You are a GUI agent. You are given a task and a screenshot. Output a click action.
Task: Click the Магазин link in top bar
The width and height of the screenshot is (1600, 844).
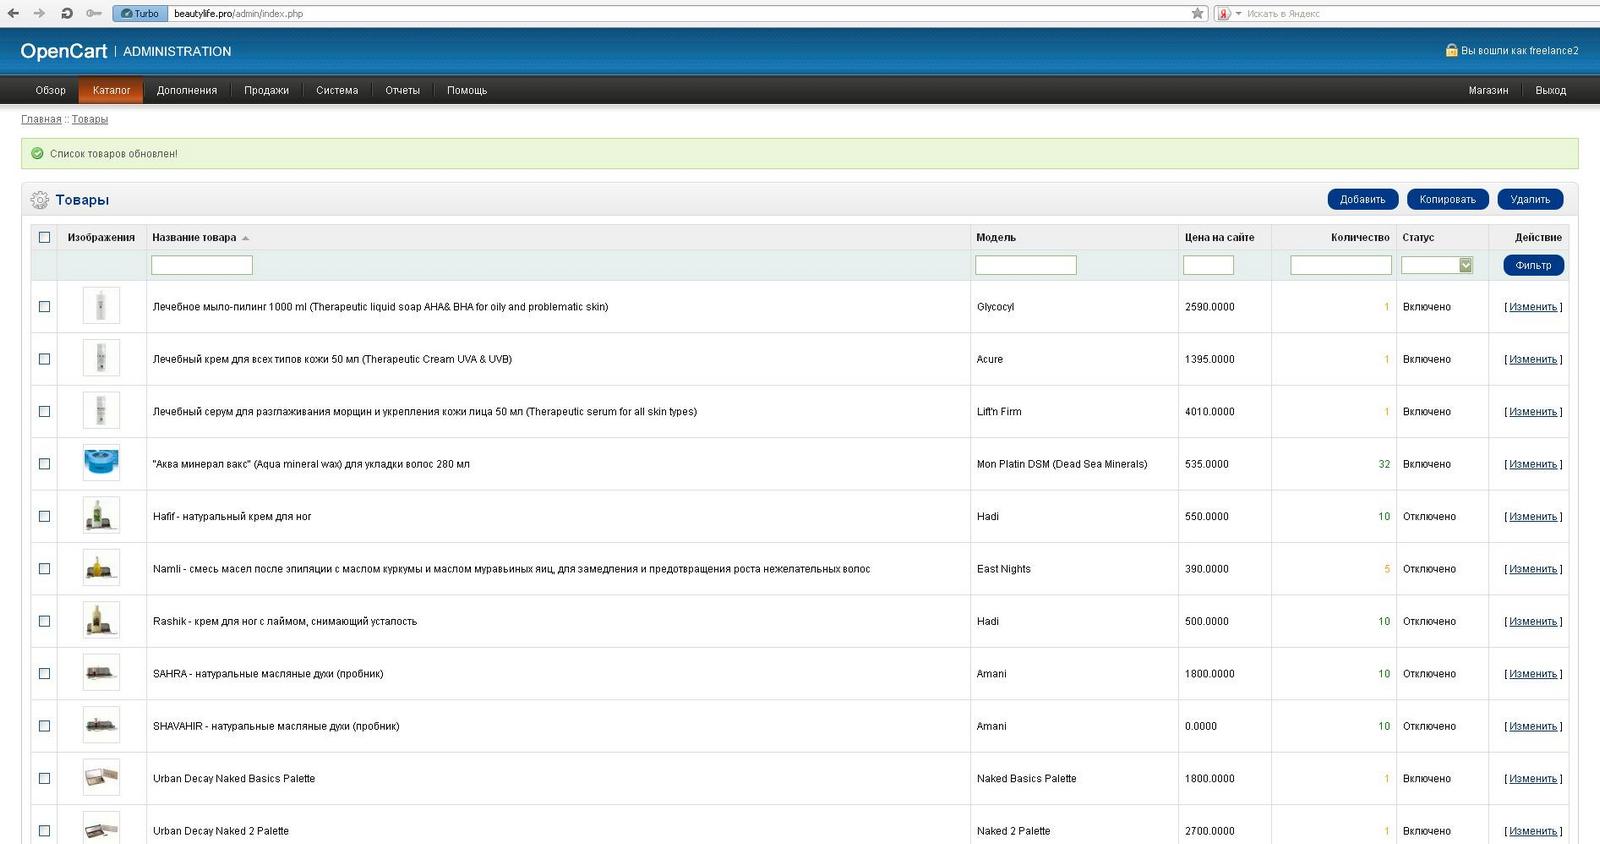coord(1488,90)
